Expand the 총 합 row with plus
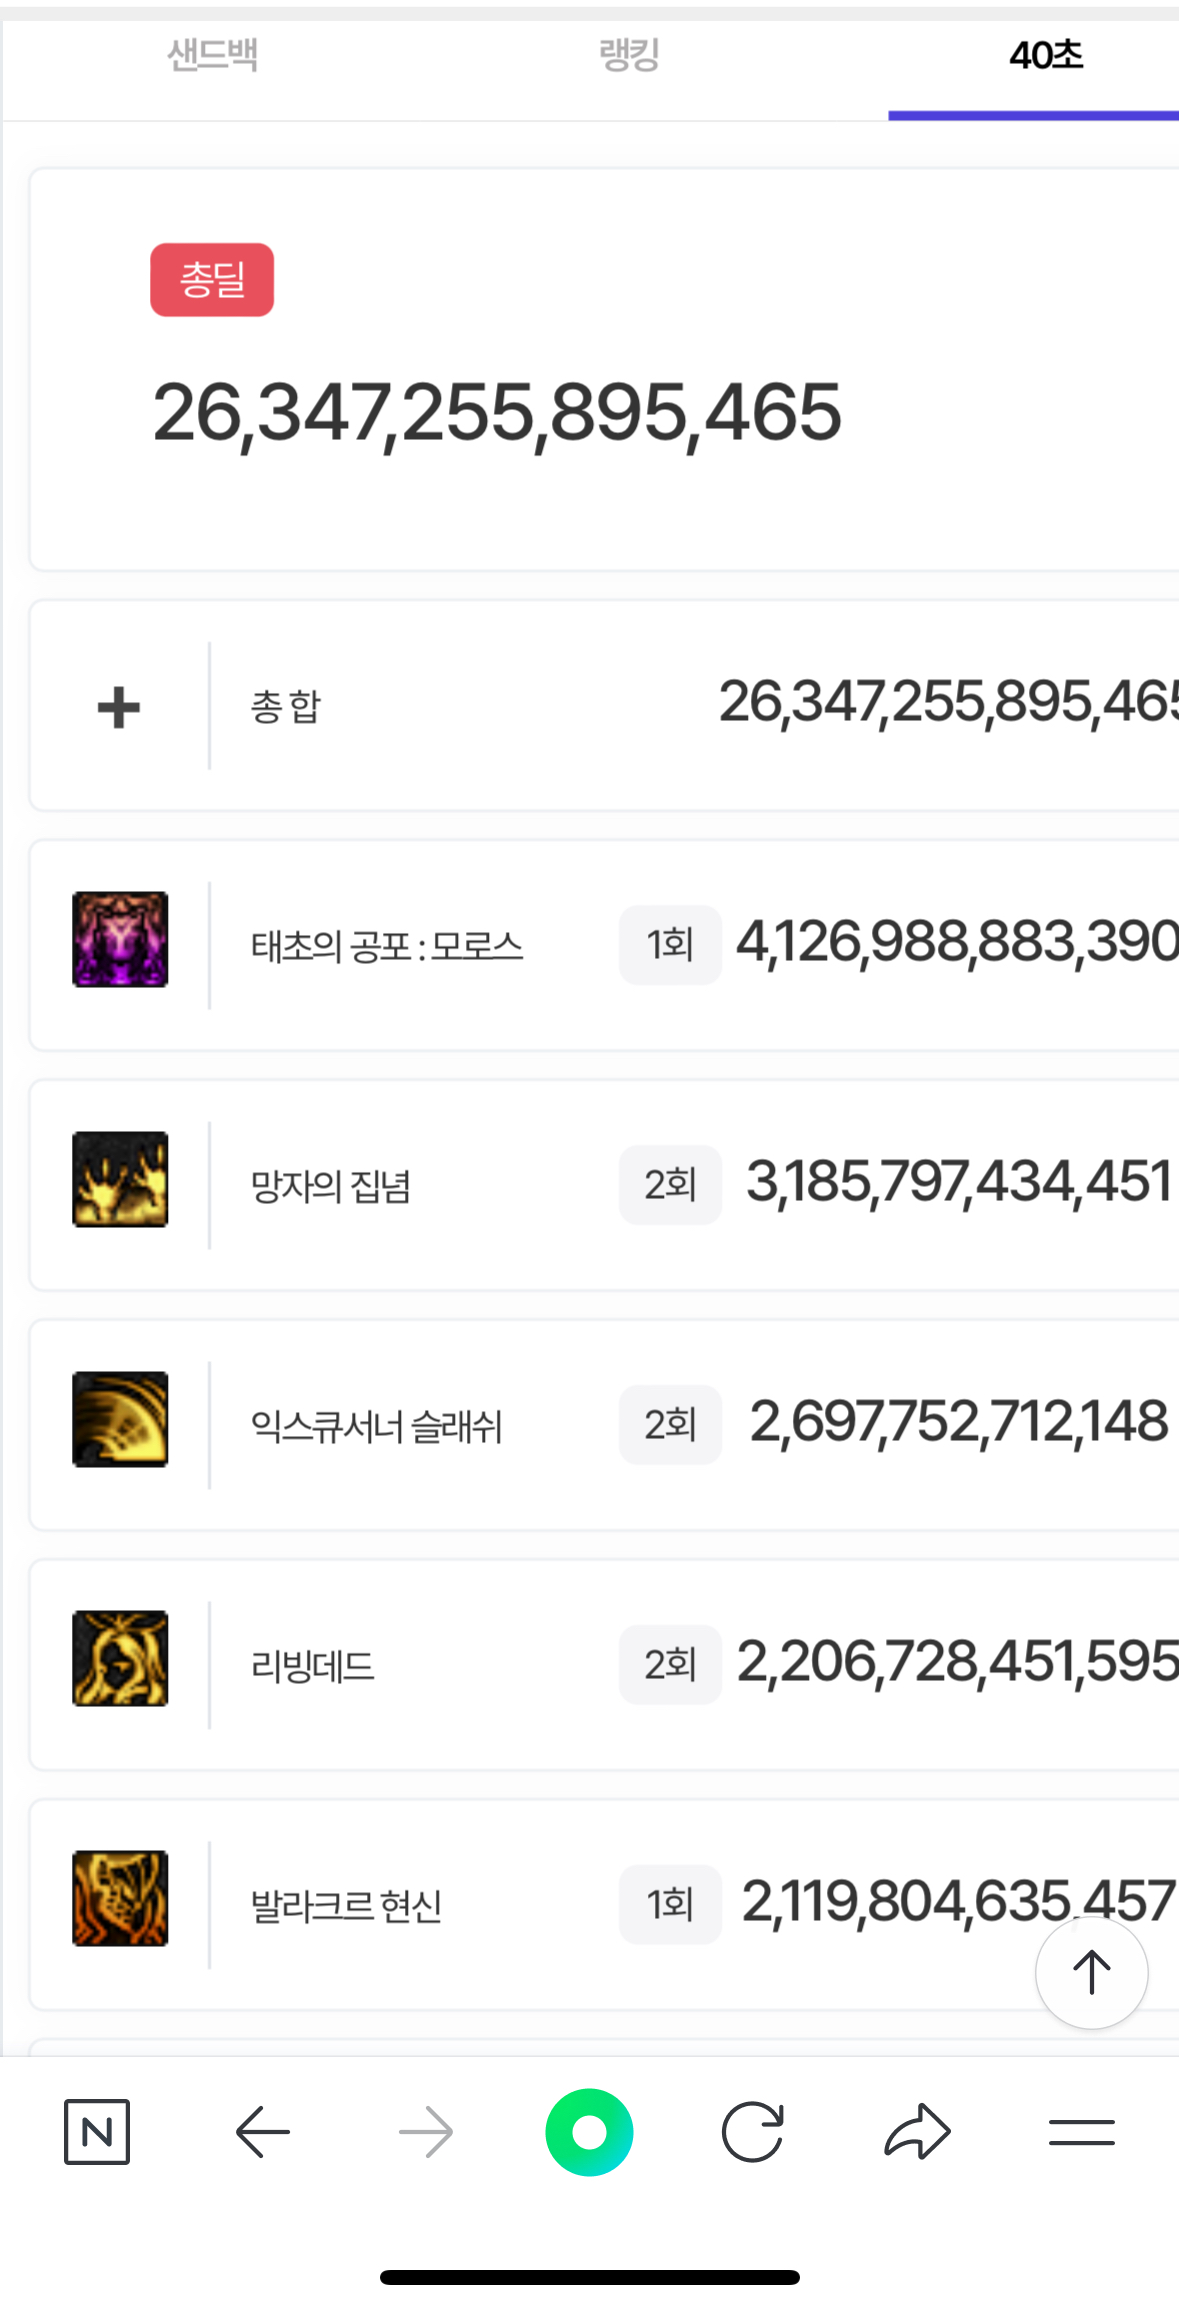Screen dimensions: 1179x2309 click(x=118, y=707)
